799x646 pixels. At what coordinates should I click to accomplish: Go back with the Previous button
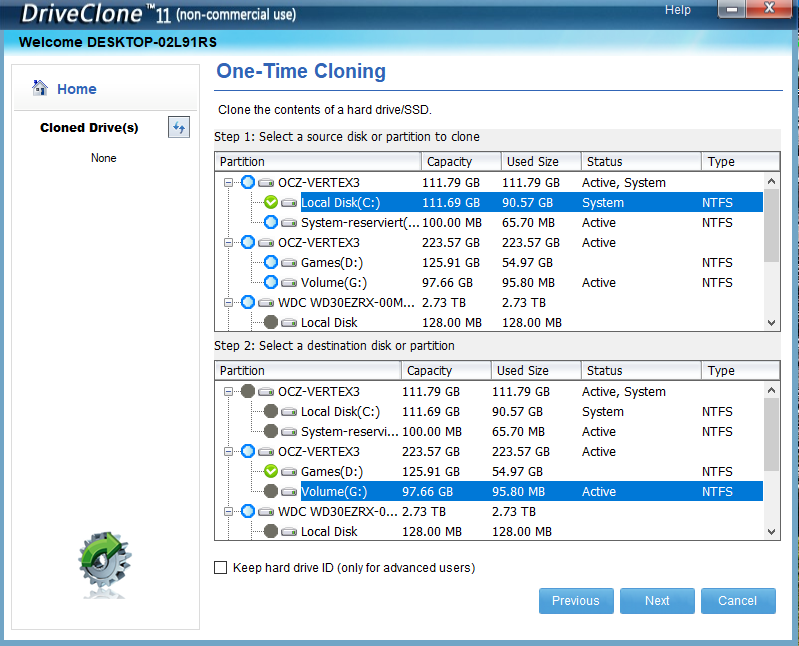click(x=576, y=601)
